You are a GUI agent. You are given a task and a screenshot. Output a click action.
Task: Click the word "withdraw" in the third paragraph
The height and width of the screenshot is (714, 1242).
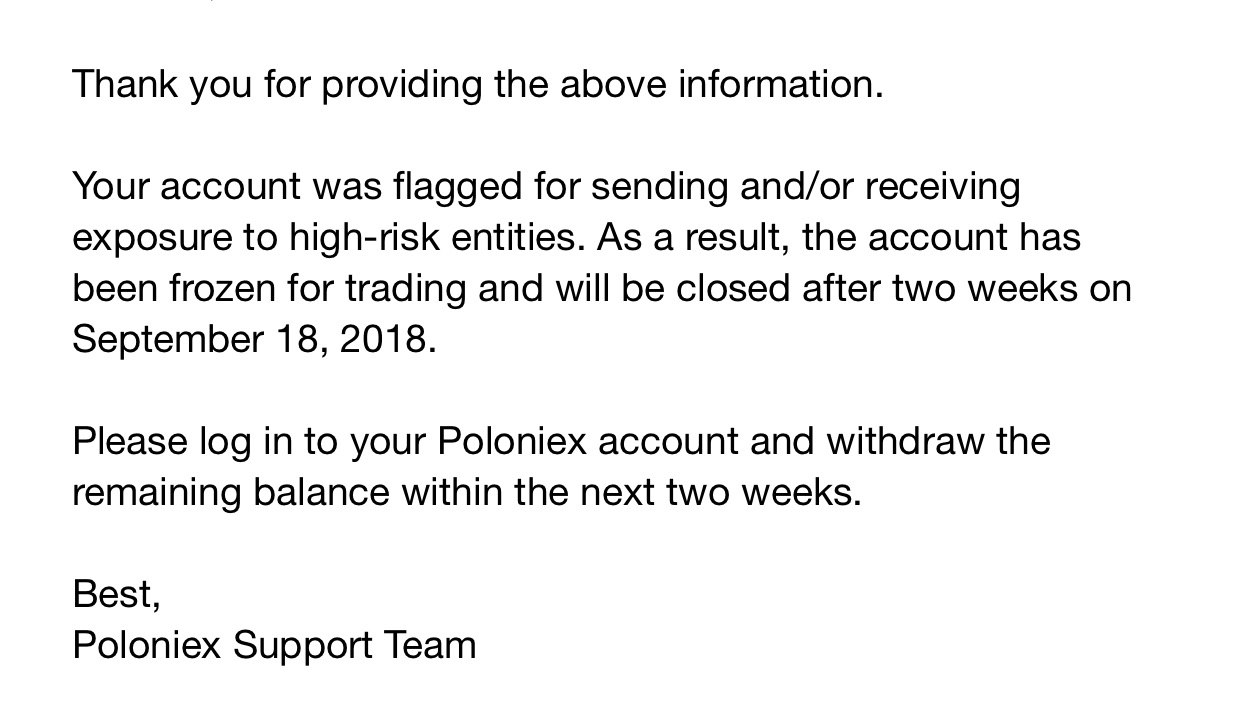coord(906,441)
